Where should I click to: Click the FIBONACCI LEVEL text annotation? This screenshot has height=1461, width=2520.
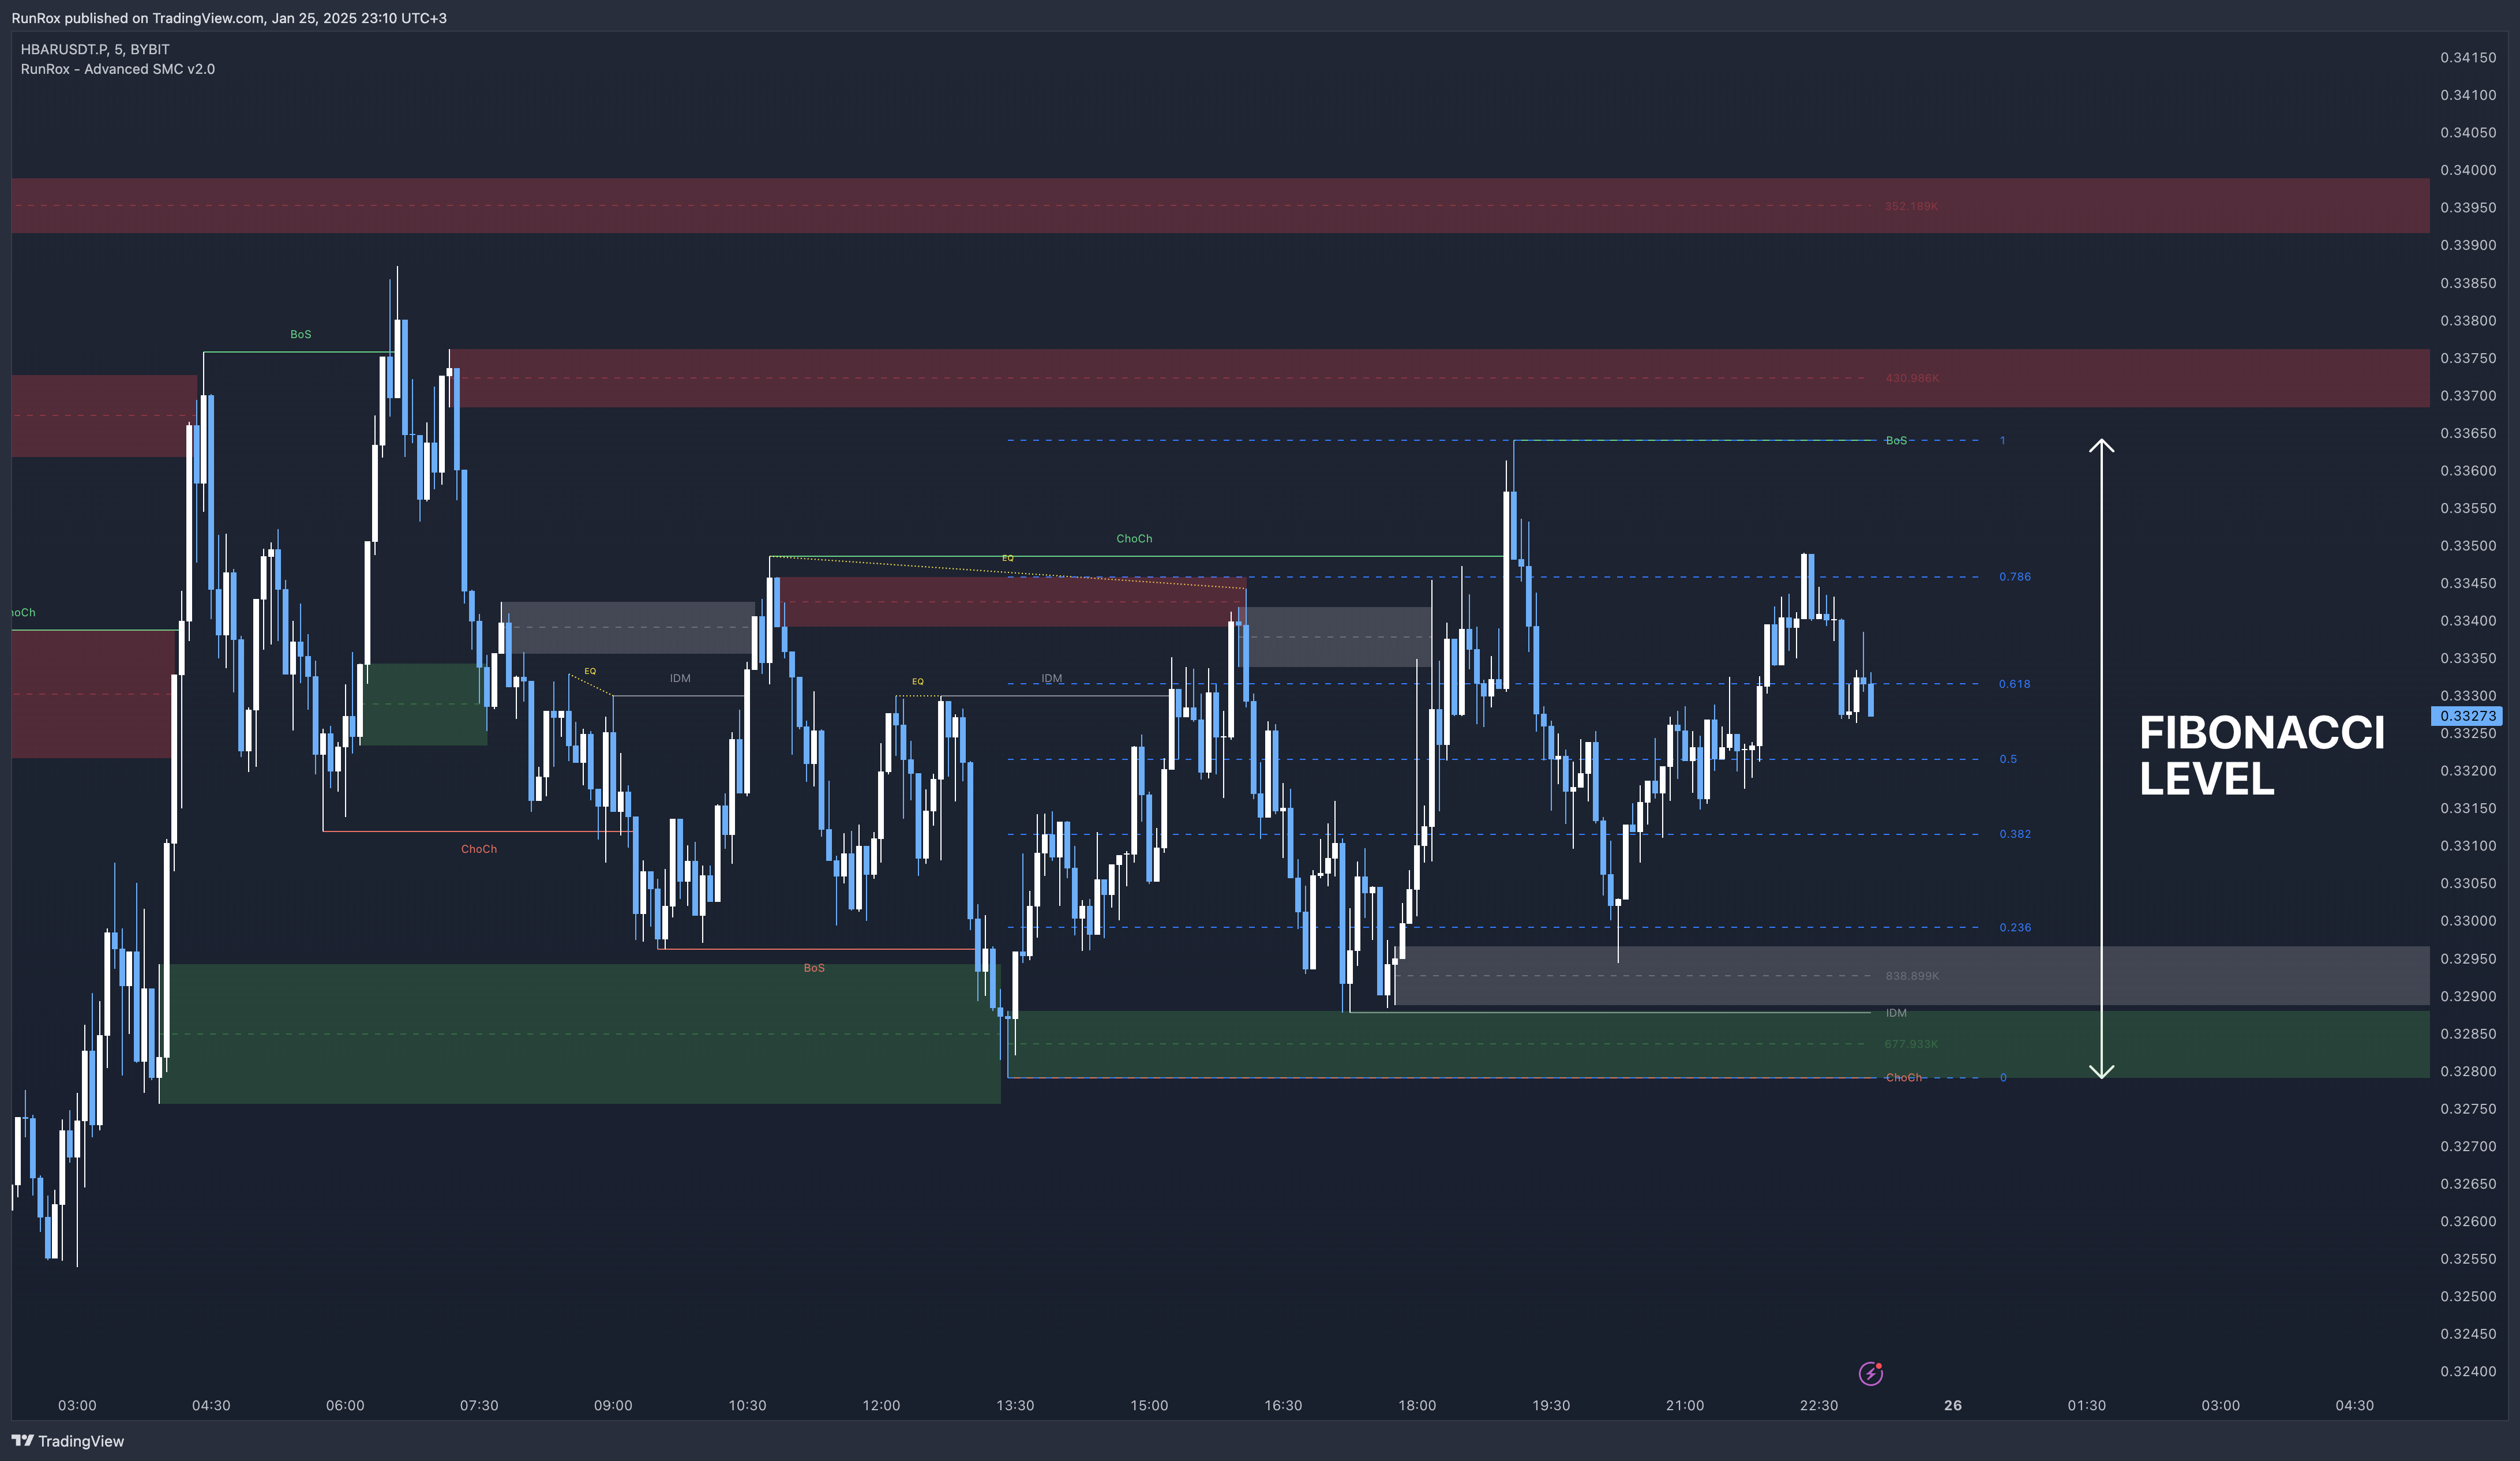(2261, 755)
